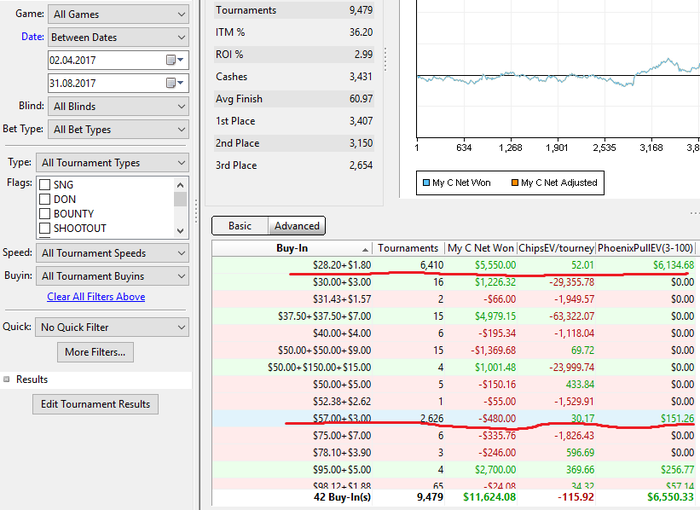This screenshot has width=700, height=510.
Task: Click the More Filters... button
Action: pos(95,352)
